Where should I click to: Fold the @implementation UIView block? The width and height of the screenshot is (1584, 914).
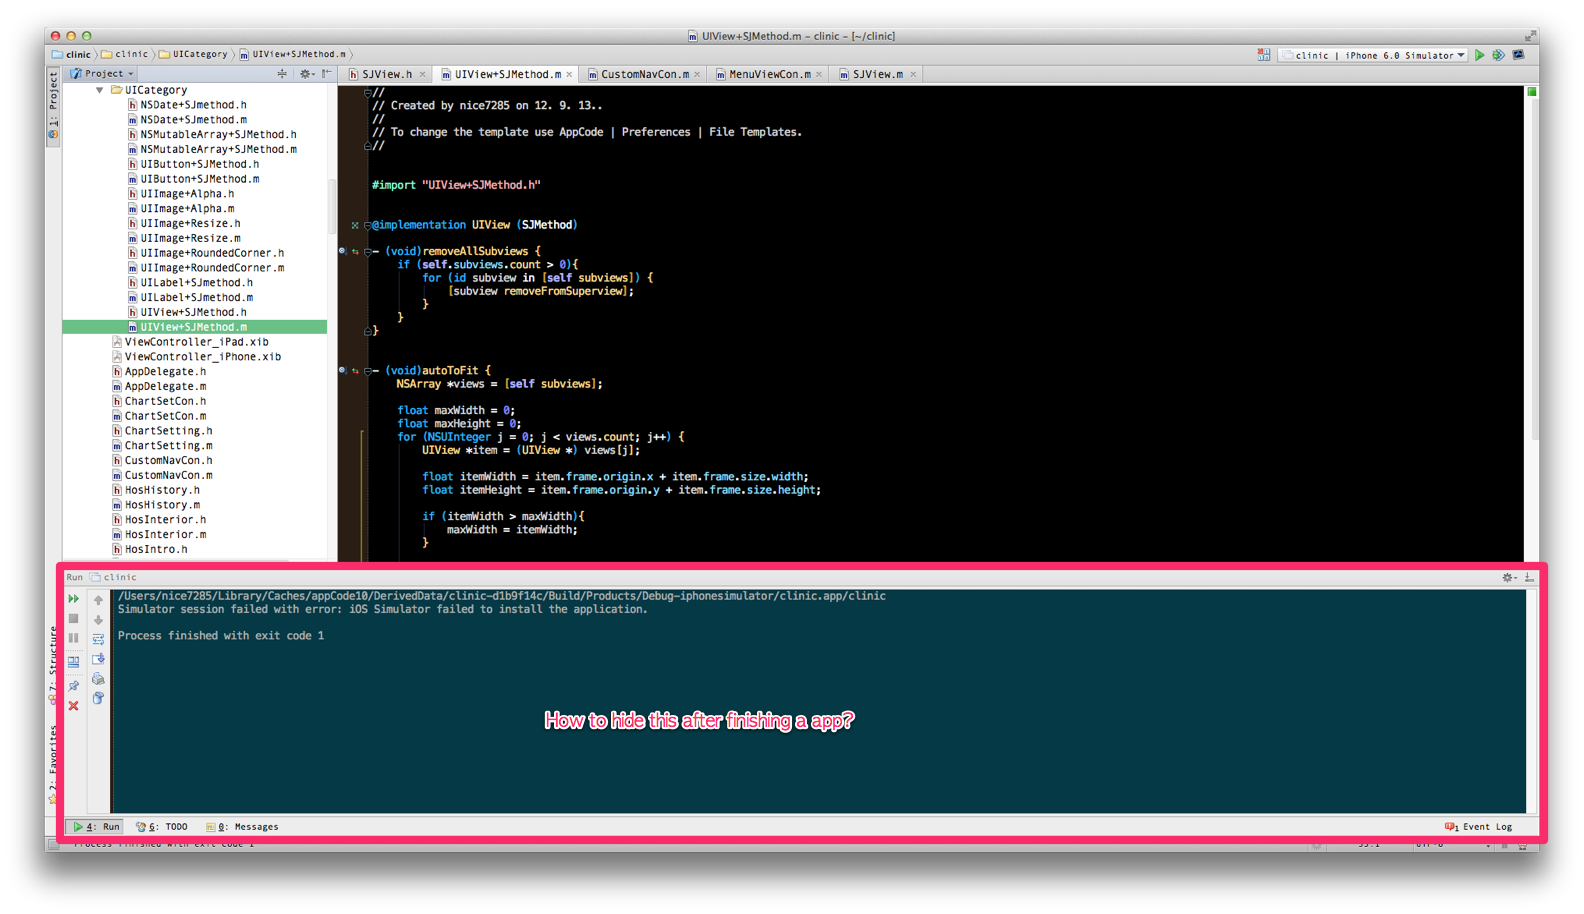point(368,225)
